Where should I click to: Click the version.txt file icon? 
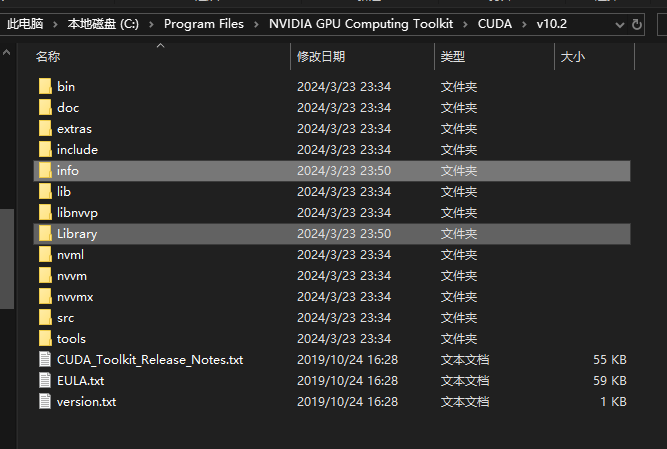click(45, 401)
